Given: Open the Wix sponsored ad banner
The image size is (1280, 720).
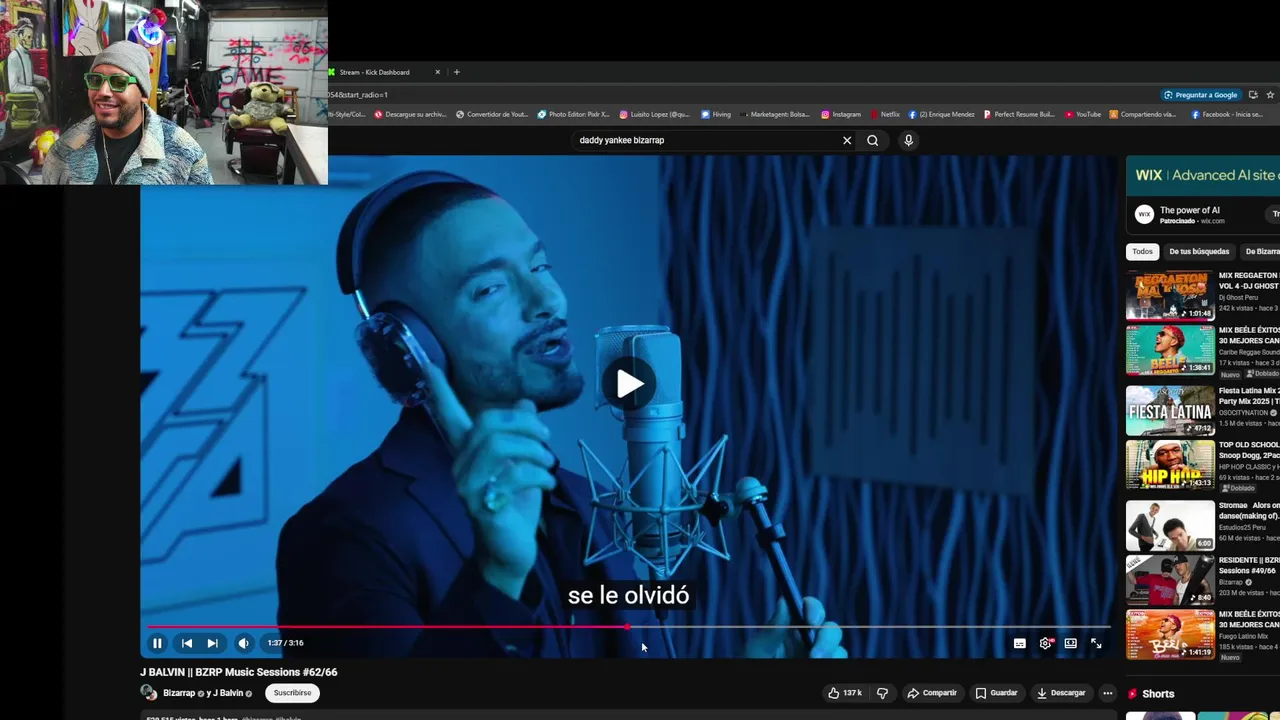Looking at the screenshot, I should [1203, 175].
